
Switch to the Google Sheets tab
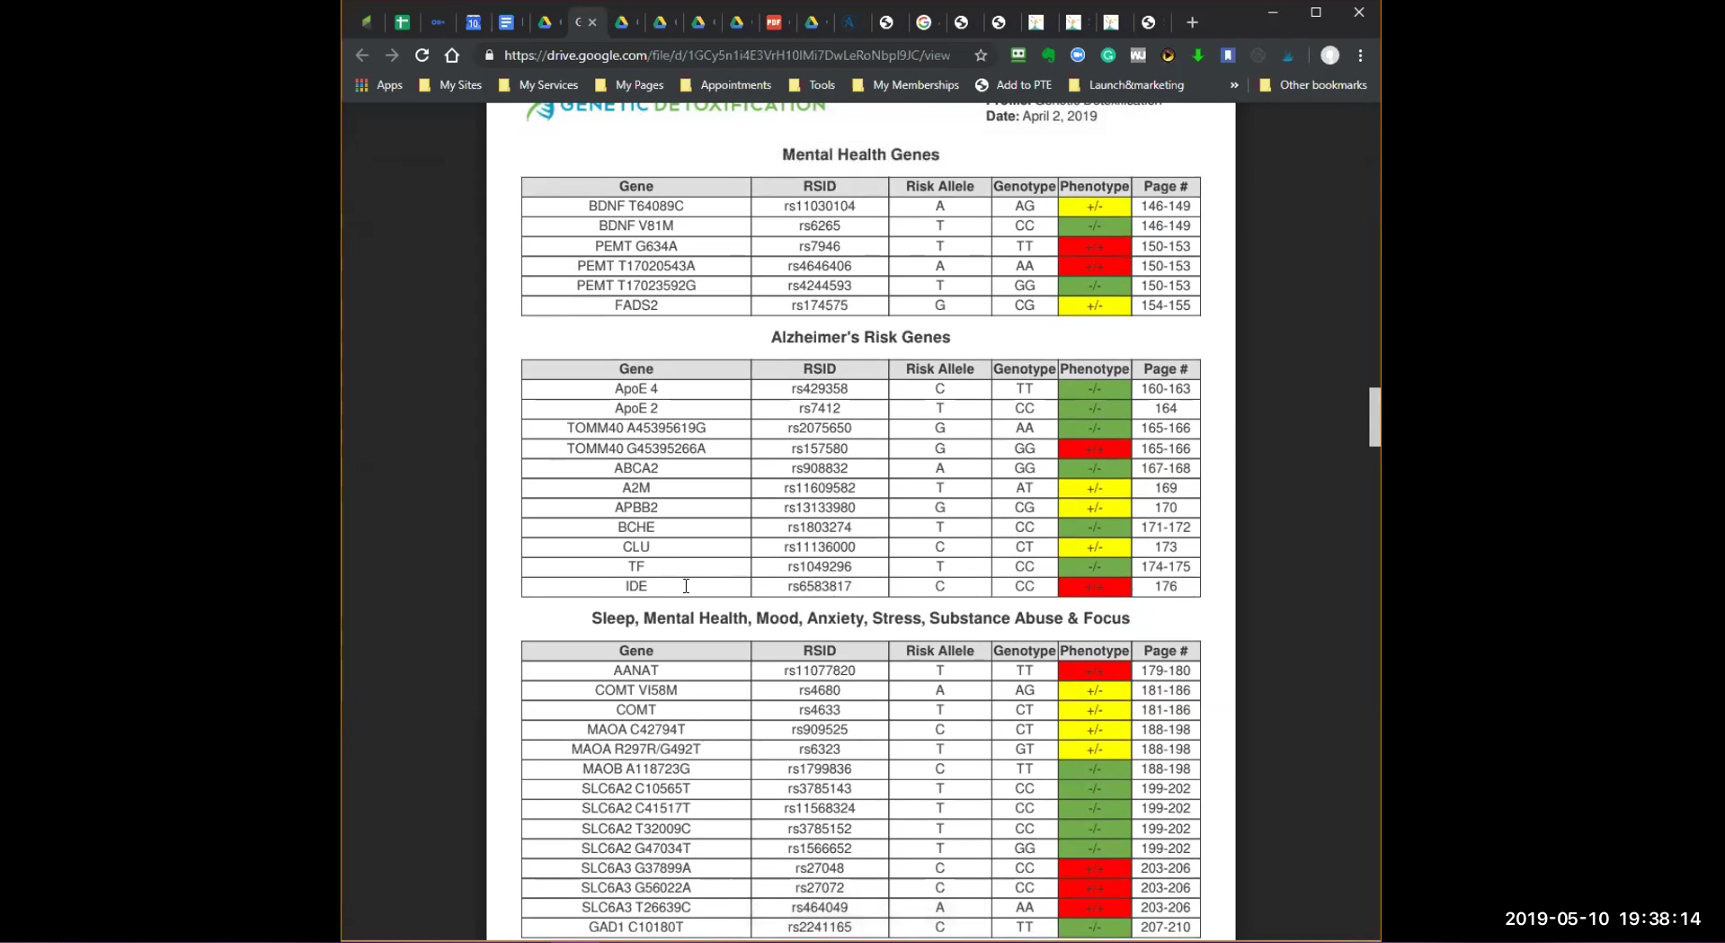[402, 22]
